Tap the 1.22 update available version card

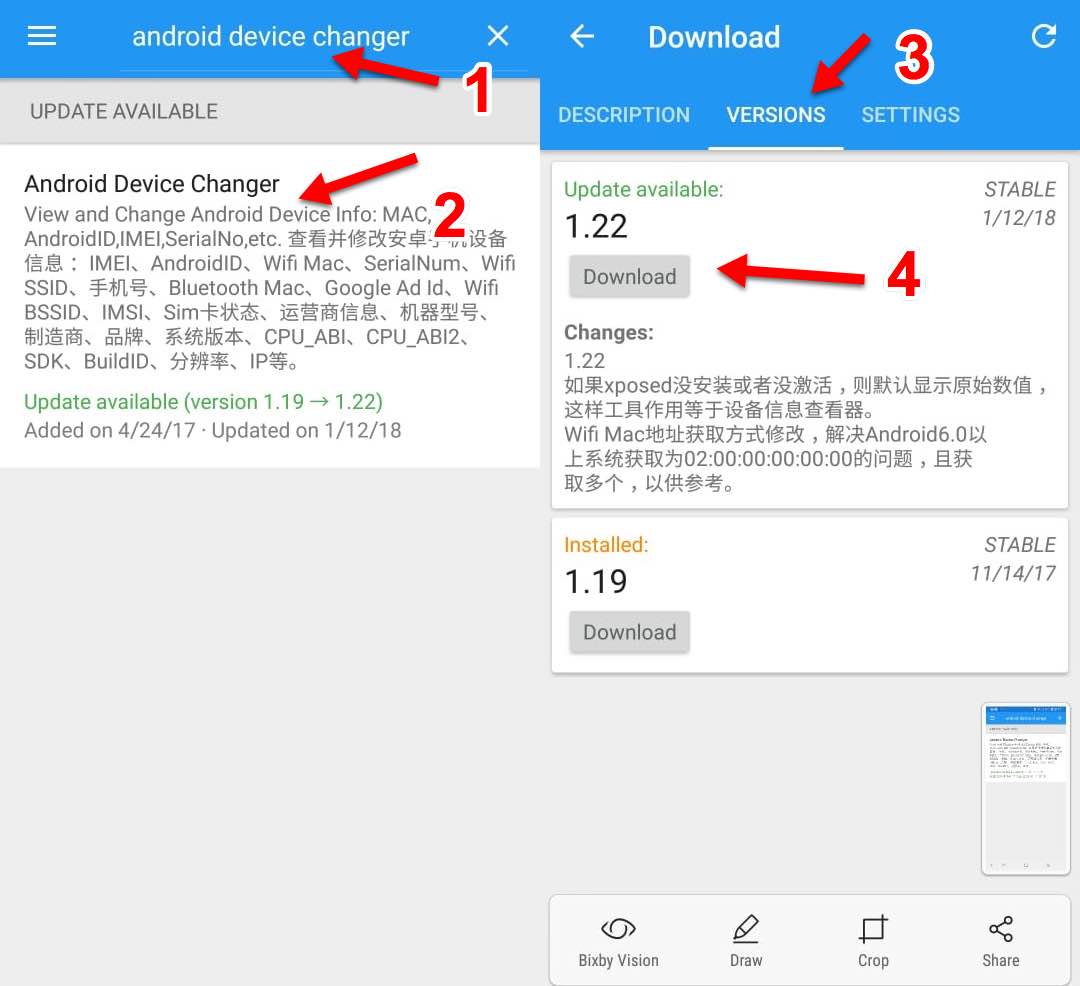coord(809,335)
